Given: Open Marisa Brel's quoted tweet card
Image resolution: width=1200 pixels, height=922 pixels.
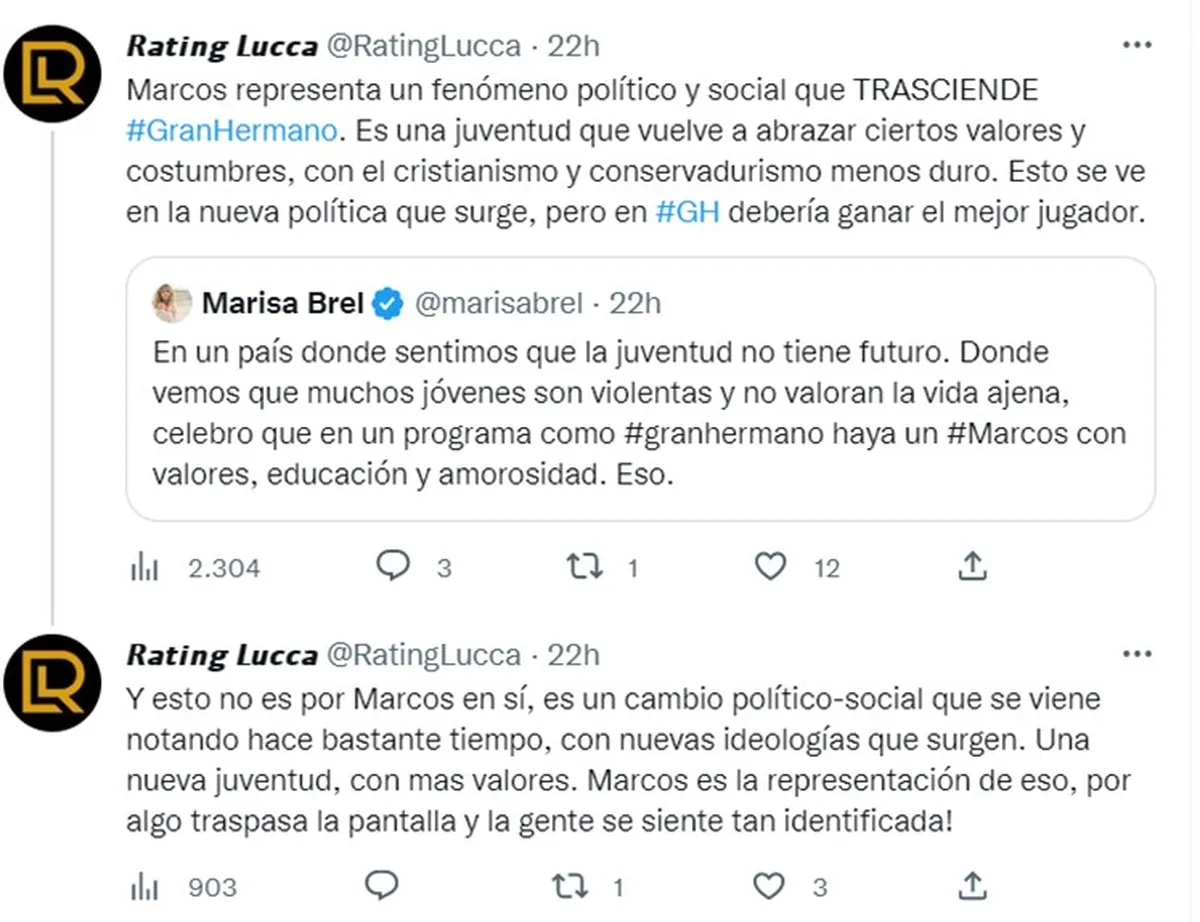Looking at the screenshot, I should [x=640, y=420].
